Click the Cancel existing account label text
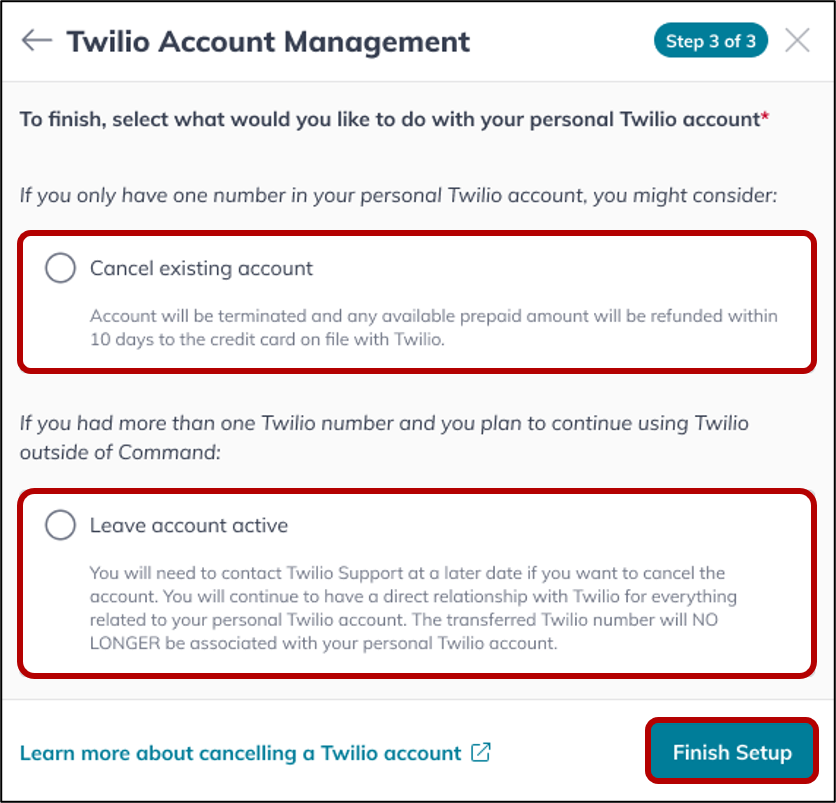836x803 pixels. tap(201, 268)
